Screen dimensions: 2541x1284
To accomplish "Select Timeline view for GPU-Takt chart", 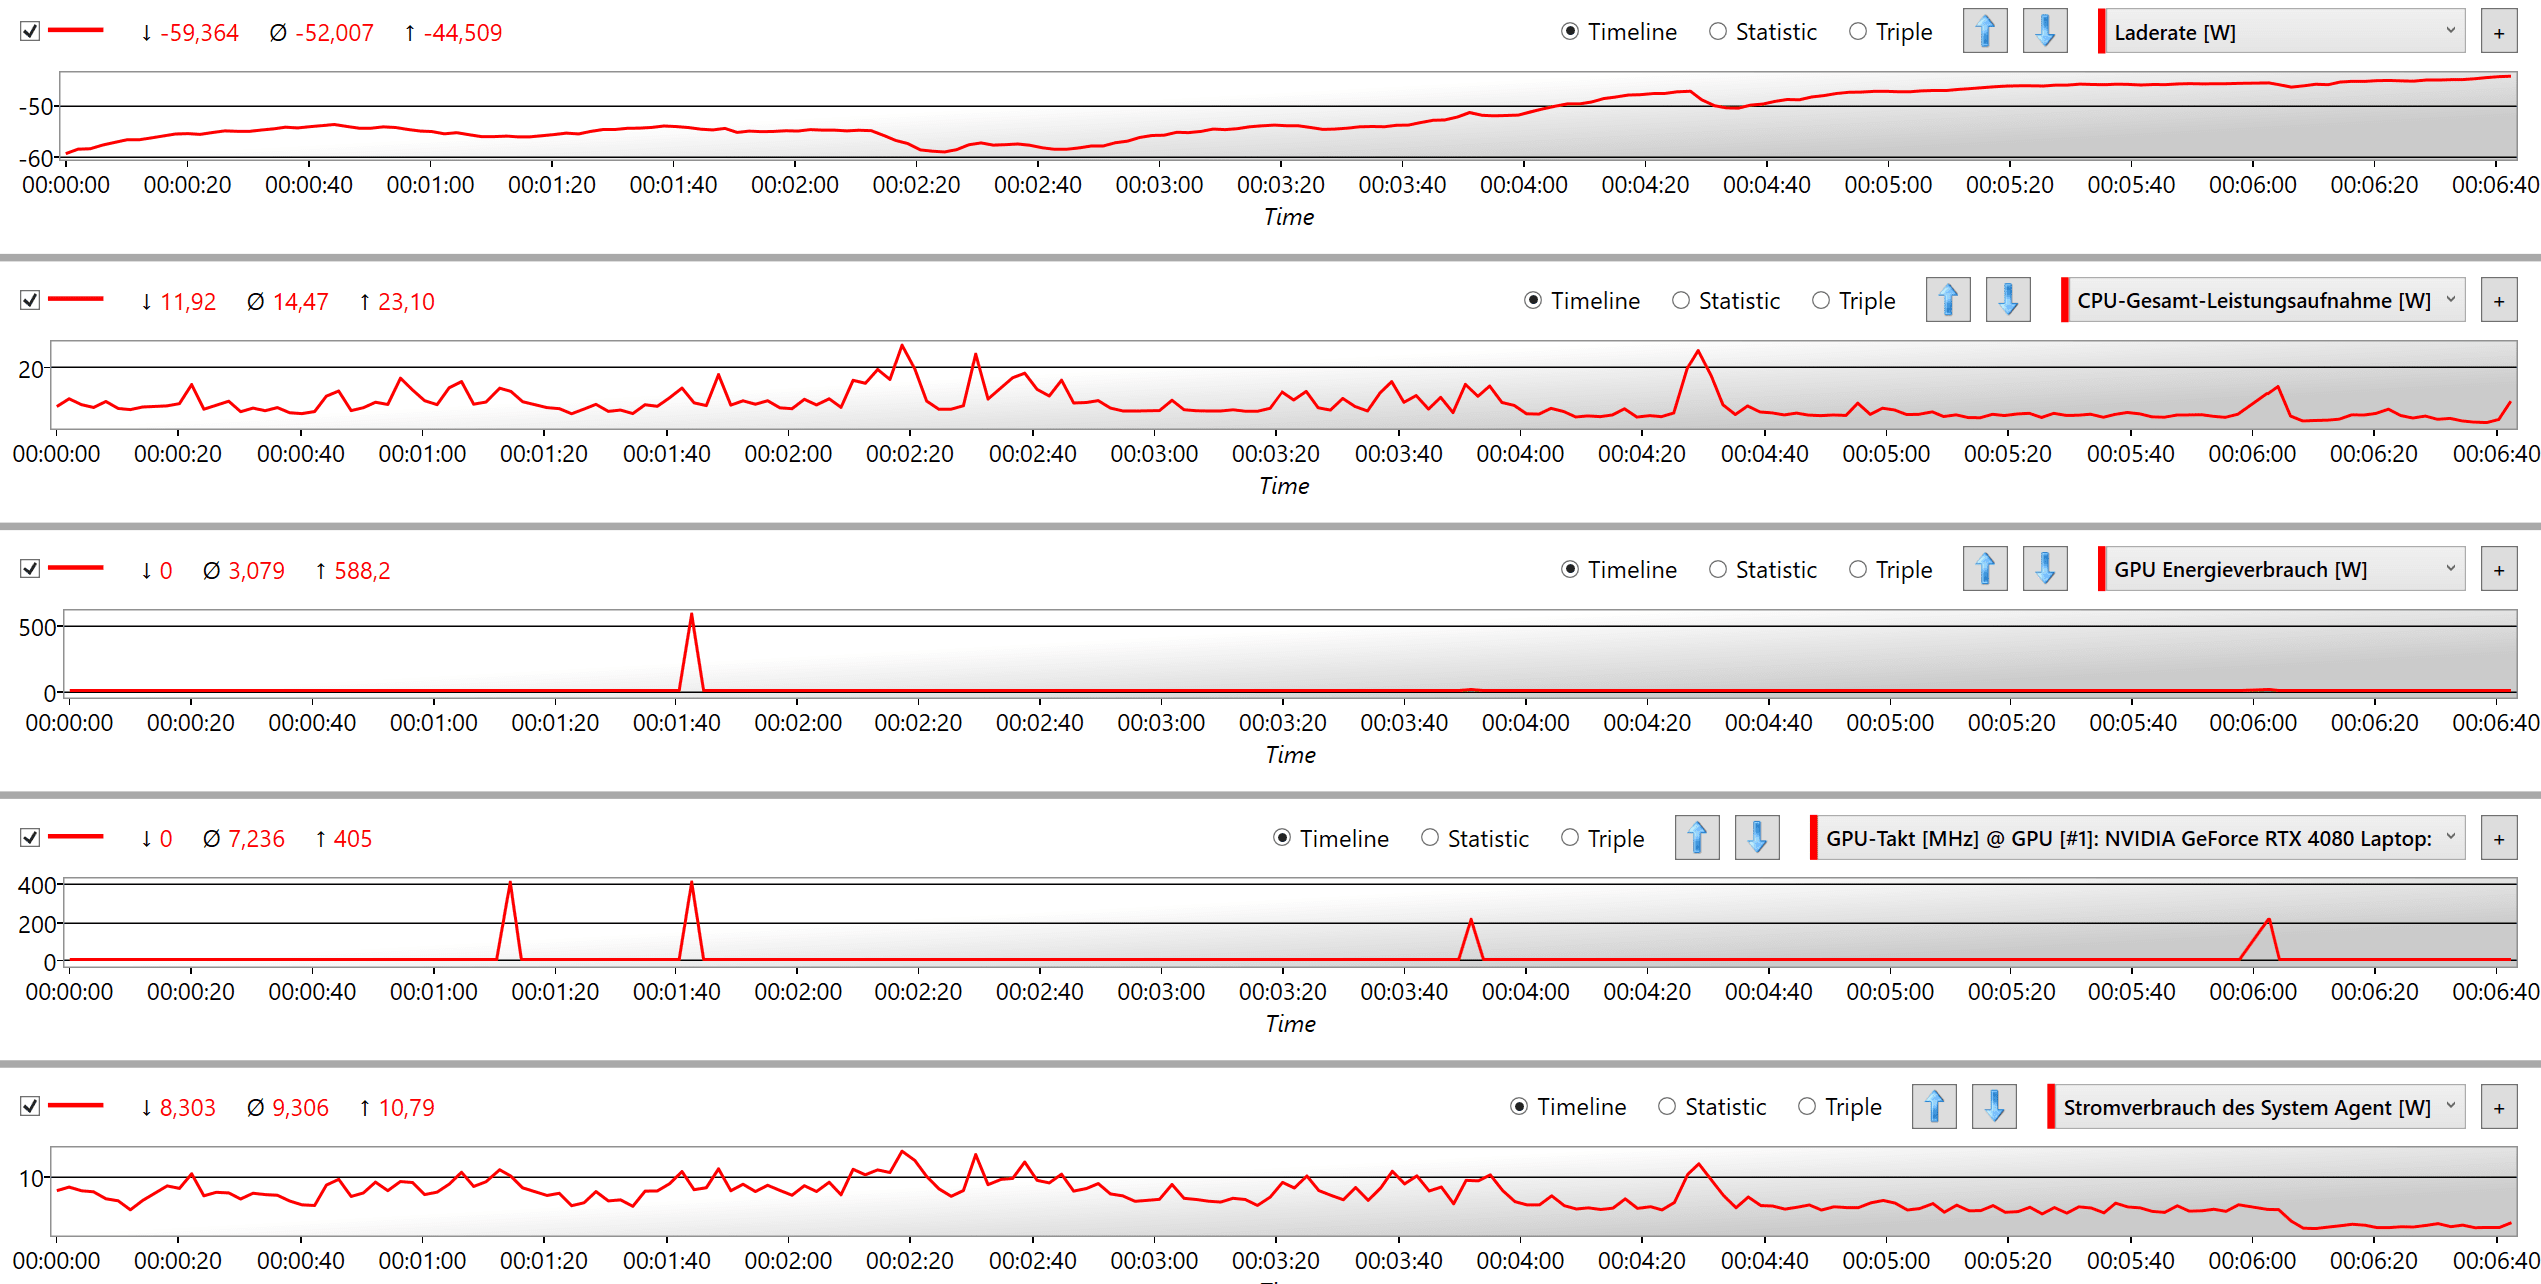I will click(1331, 839).
